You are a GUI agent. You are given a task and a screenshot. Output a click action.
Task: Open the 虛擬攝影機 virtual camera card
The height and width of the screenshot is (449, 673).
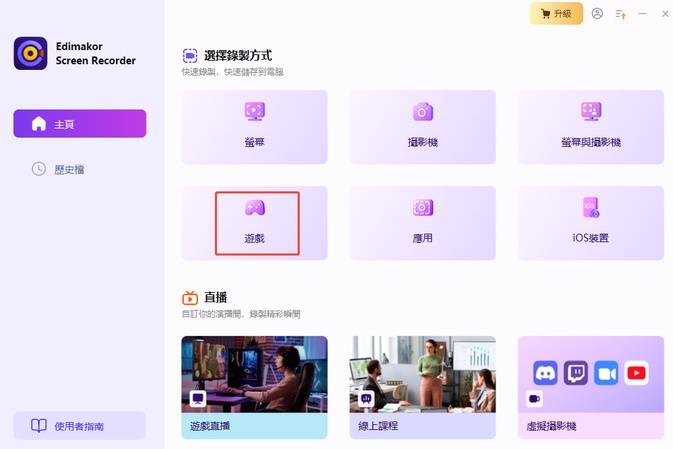point(591,387)
